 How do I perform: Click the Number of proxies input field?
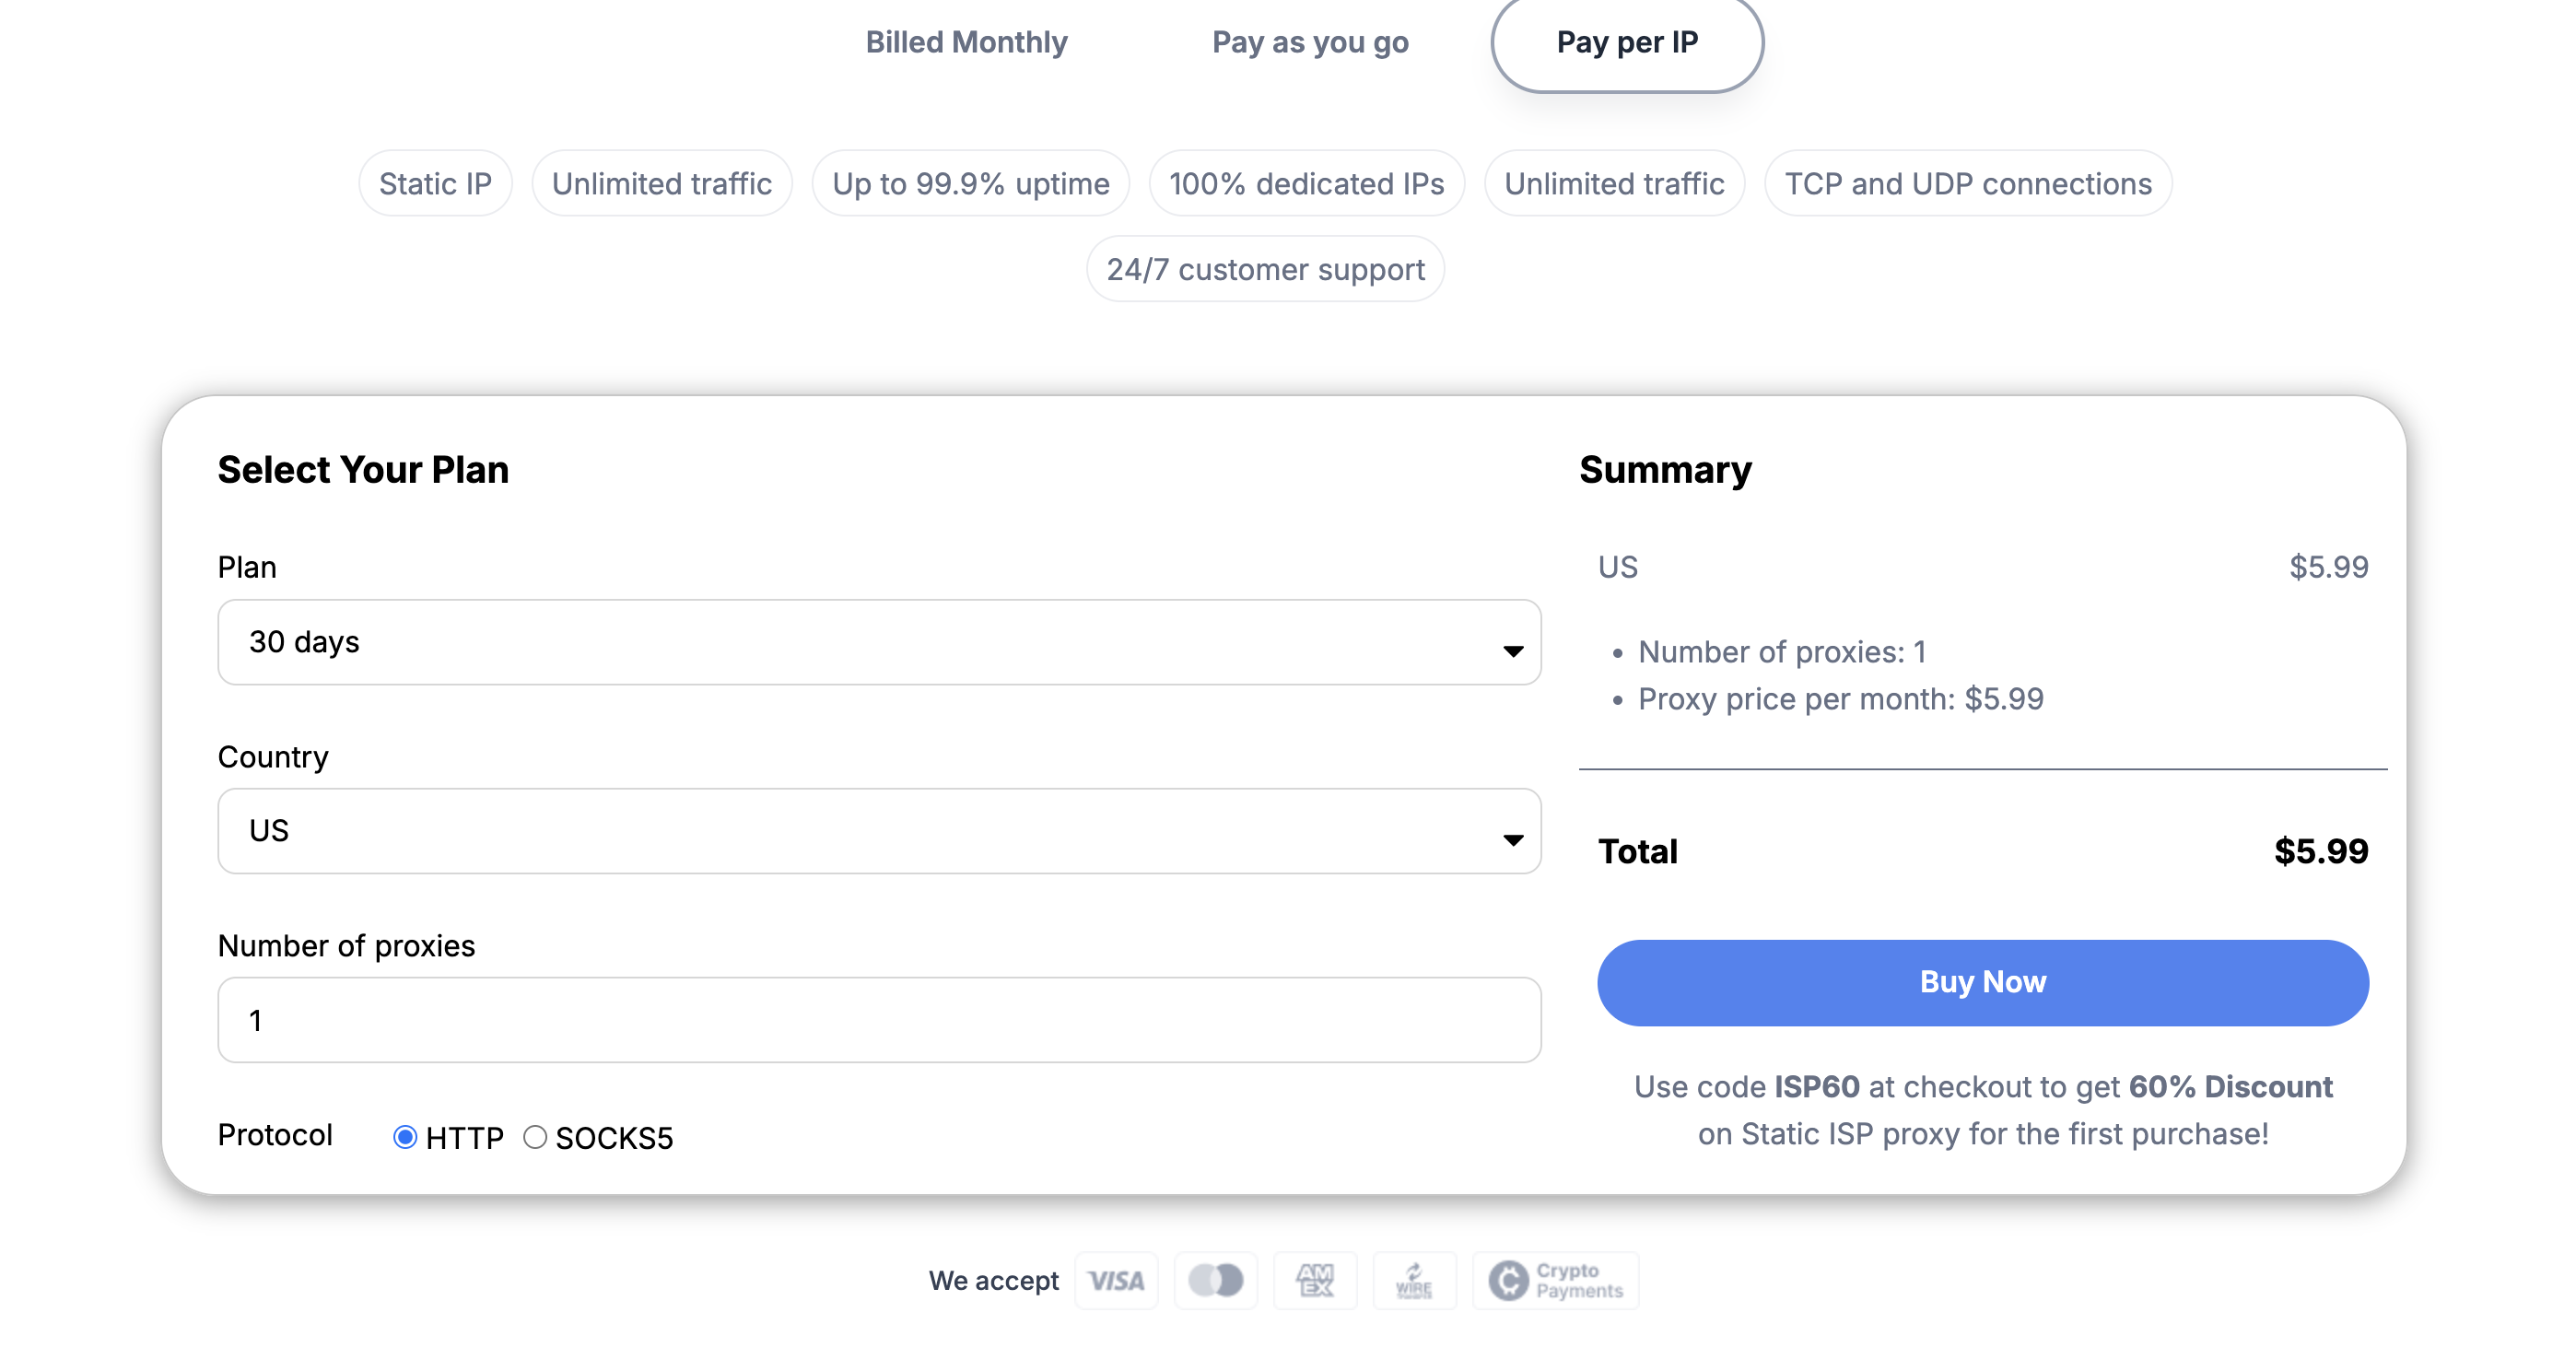point(879,1020)
